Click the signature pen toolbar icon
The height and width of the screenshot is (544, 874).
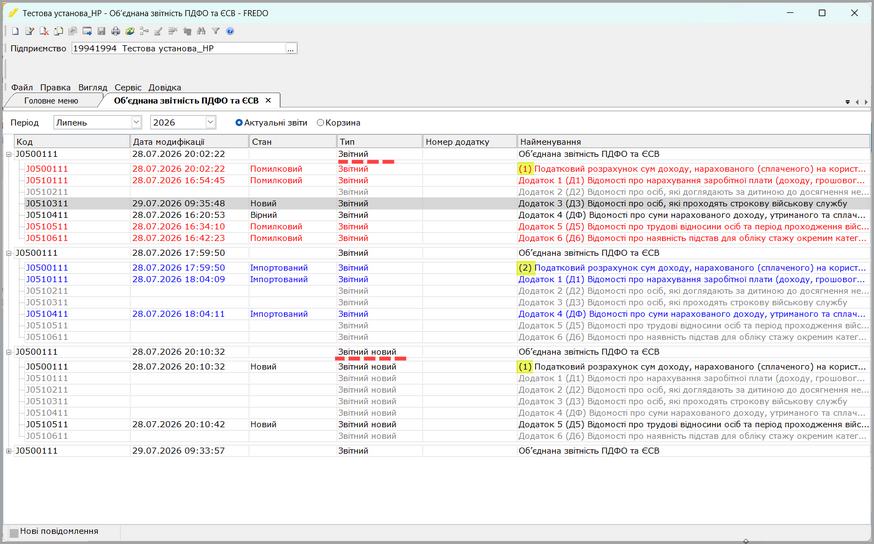[x=158, y=31]
